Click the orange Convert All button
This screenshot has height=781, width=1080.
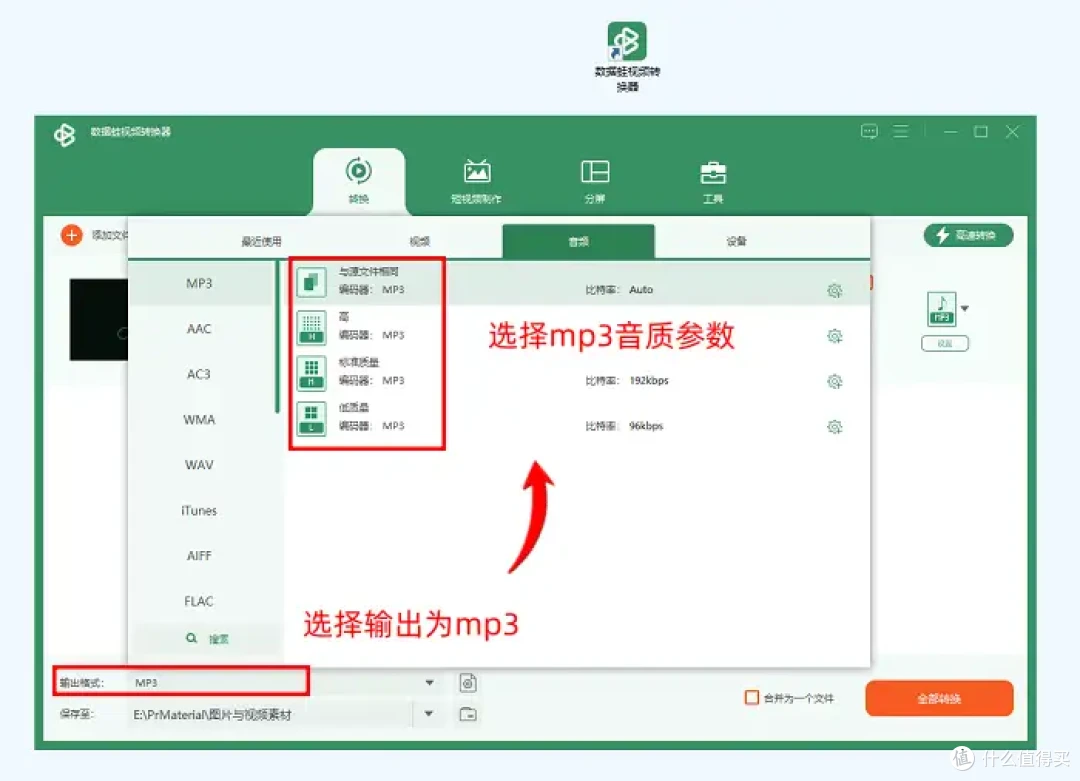(x=939, y=698)
